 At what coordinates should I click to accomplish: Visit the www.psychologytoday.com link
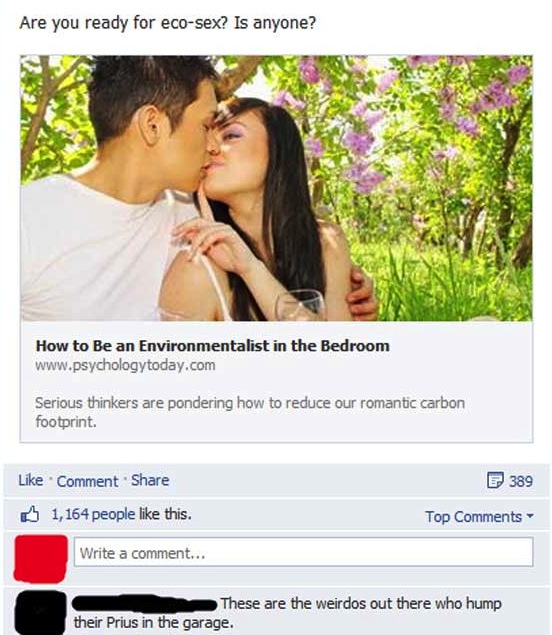click(125, 365)
